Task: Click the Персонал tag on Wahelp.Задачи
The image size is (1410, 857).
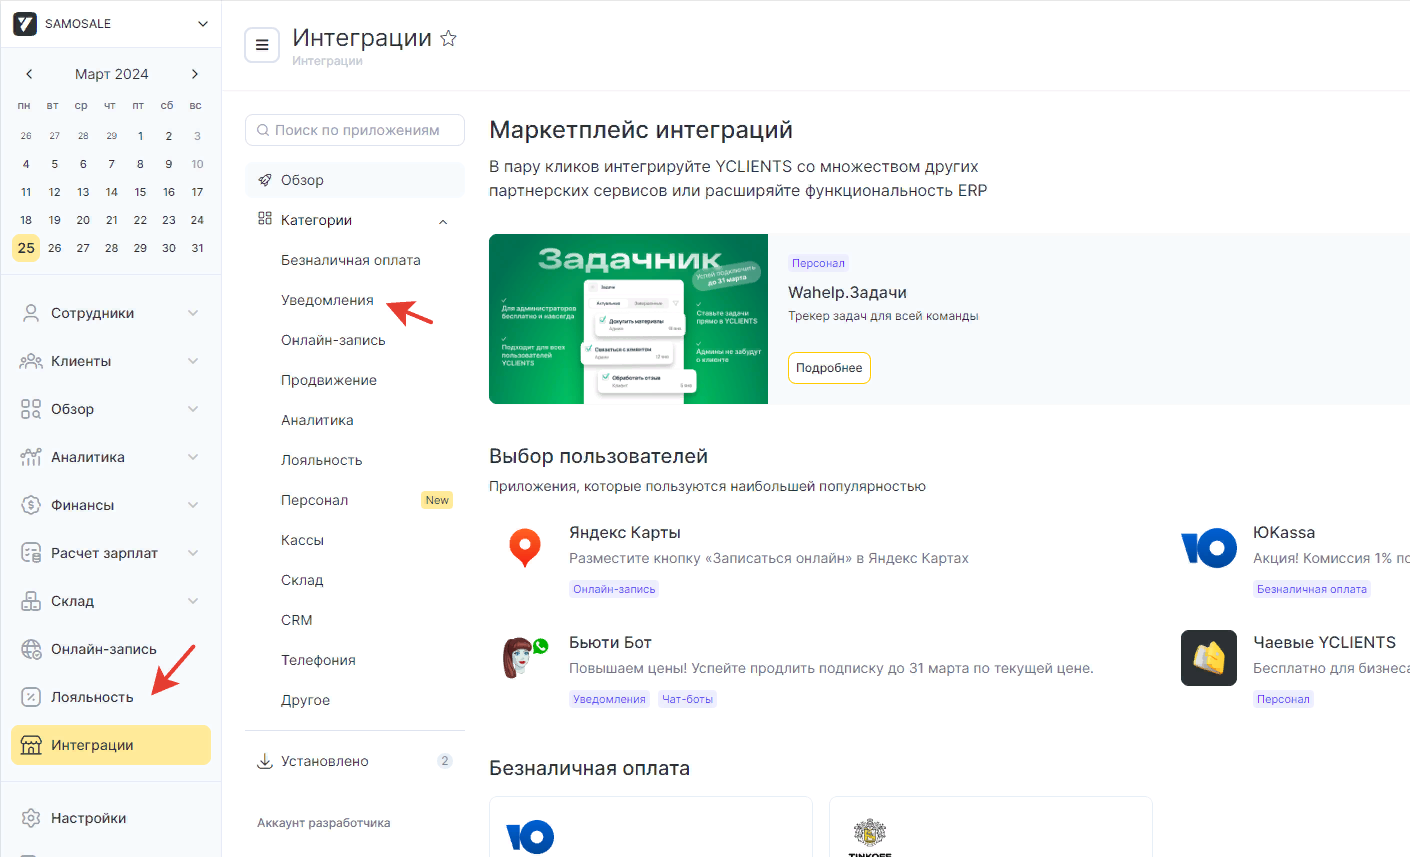Action: pyautogui.click(x=818, y=263)
